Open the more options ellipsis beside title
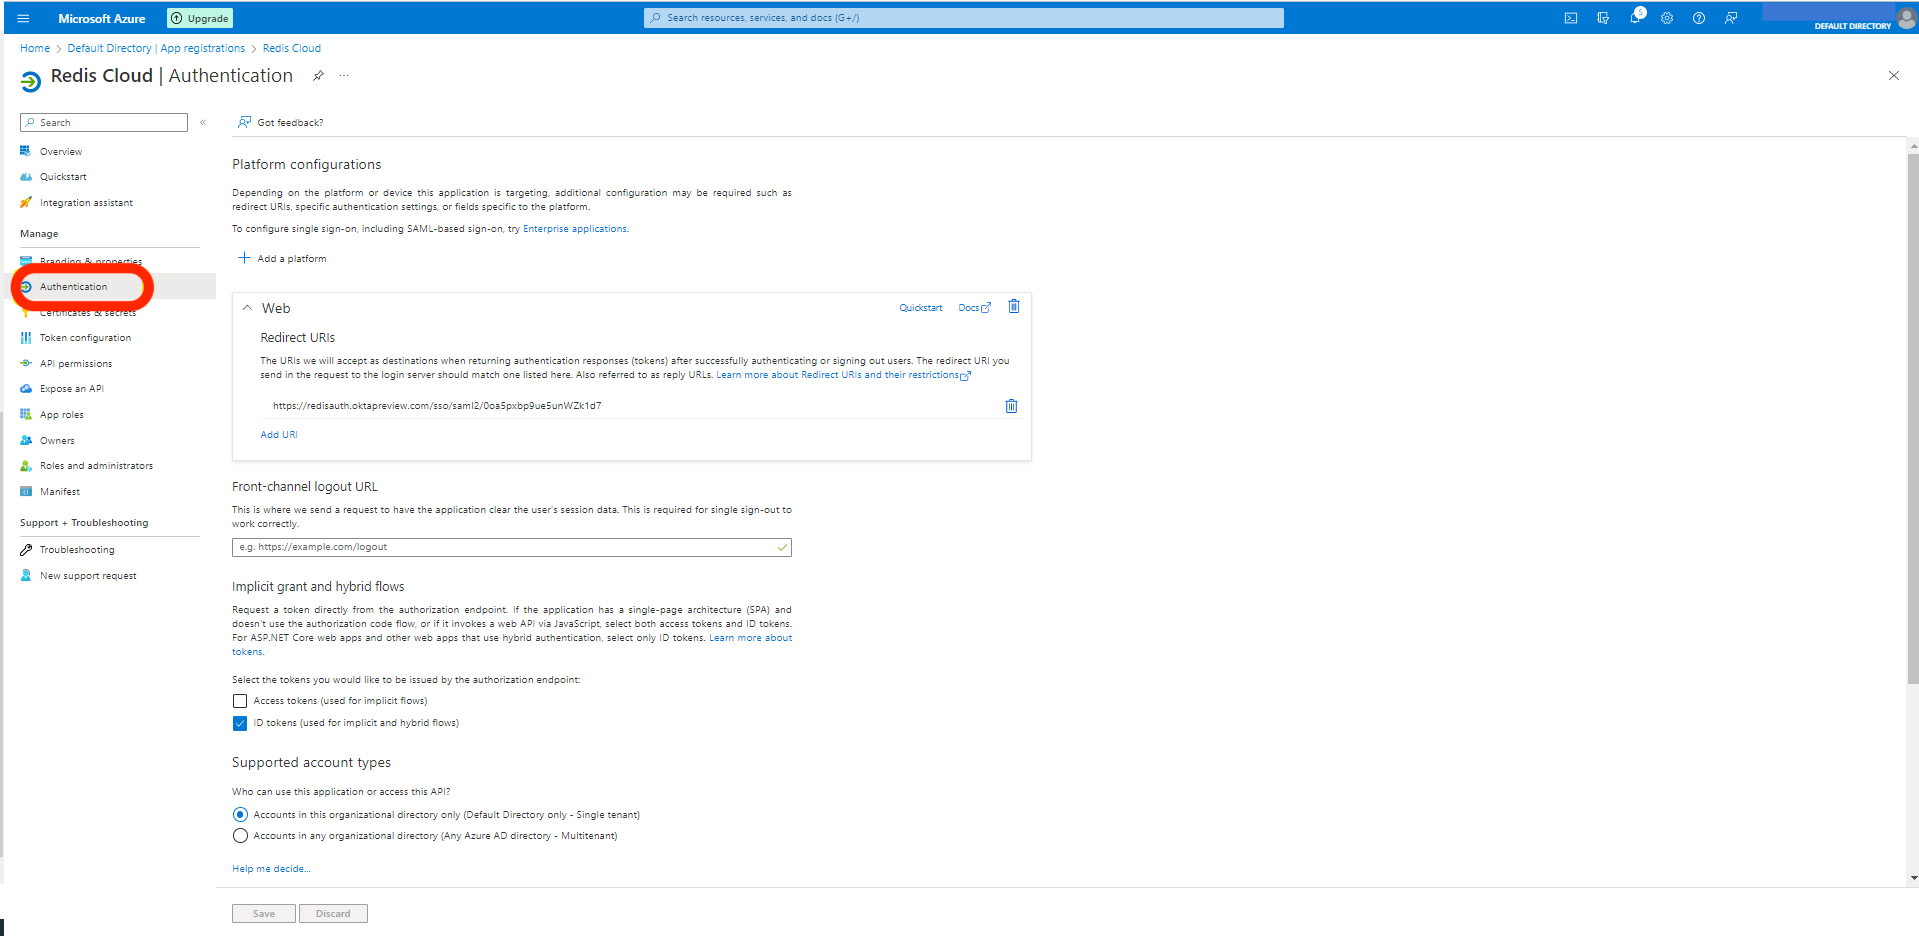The height and width of the screenshot is (936, 1919). (344, 76)
